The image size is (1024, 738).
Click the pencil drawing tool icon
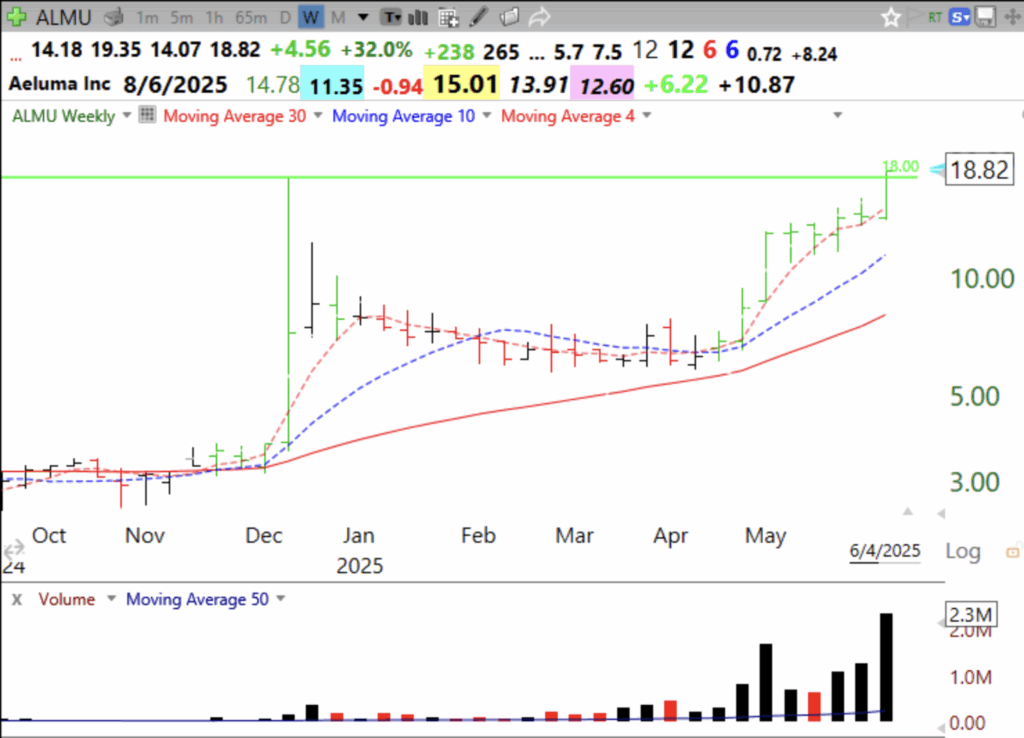477,17
